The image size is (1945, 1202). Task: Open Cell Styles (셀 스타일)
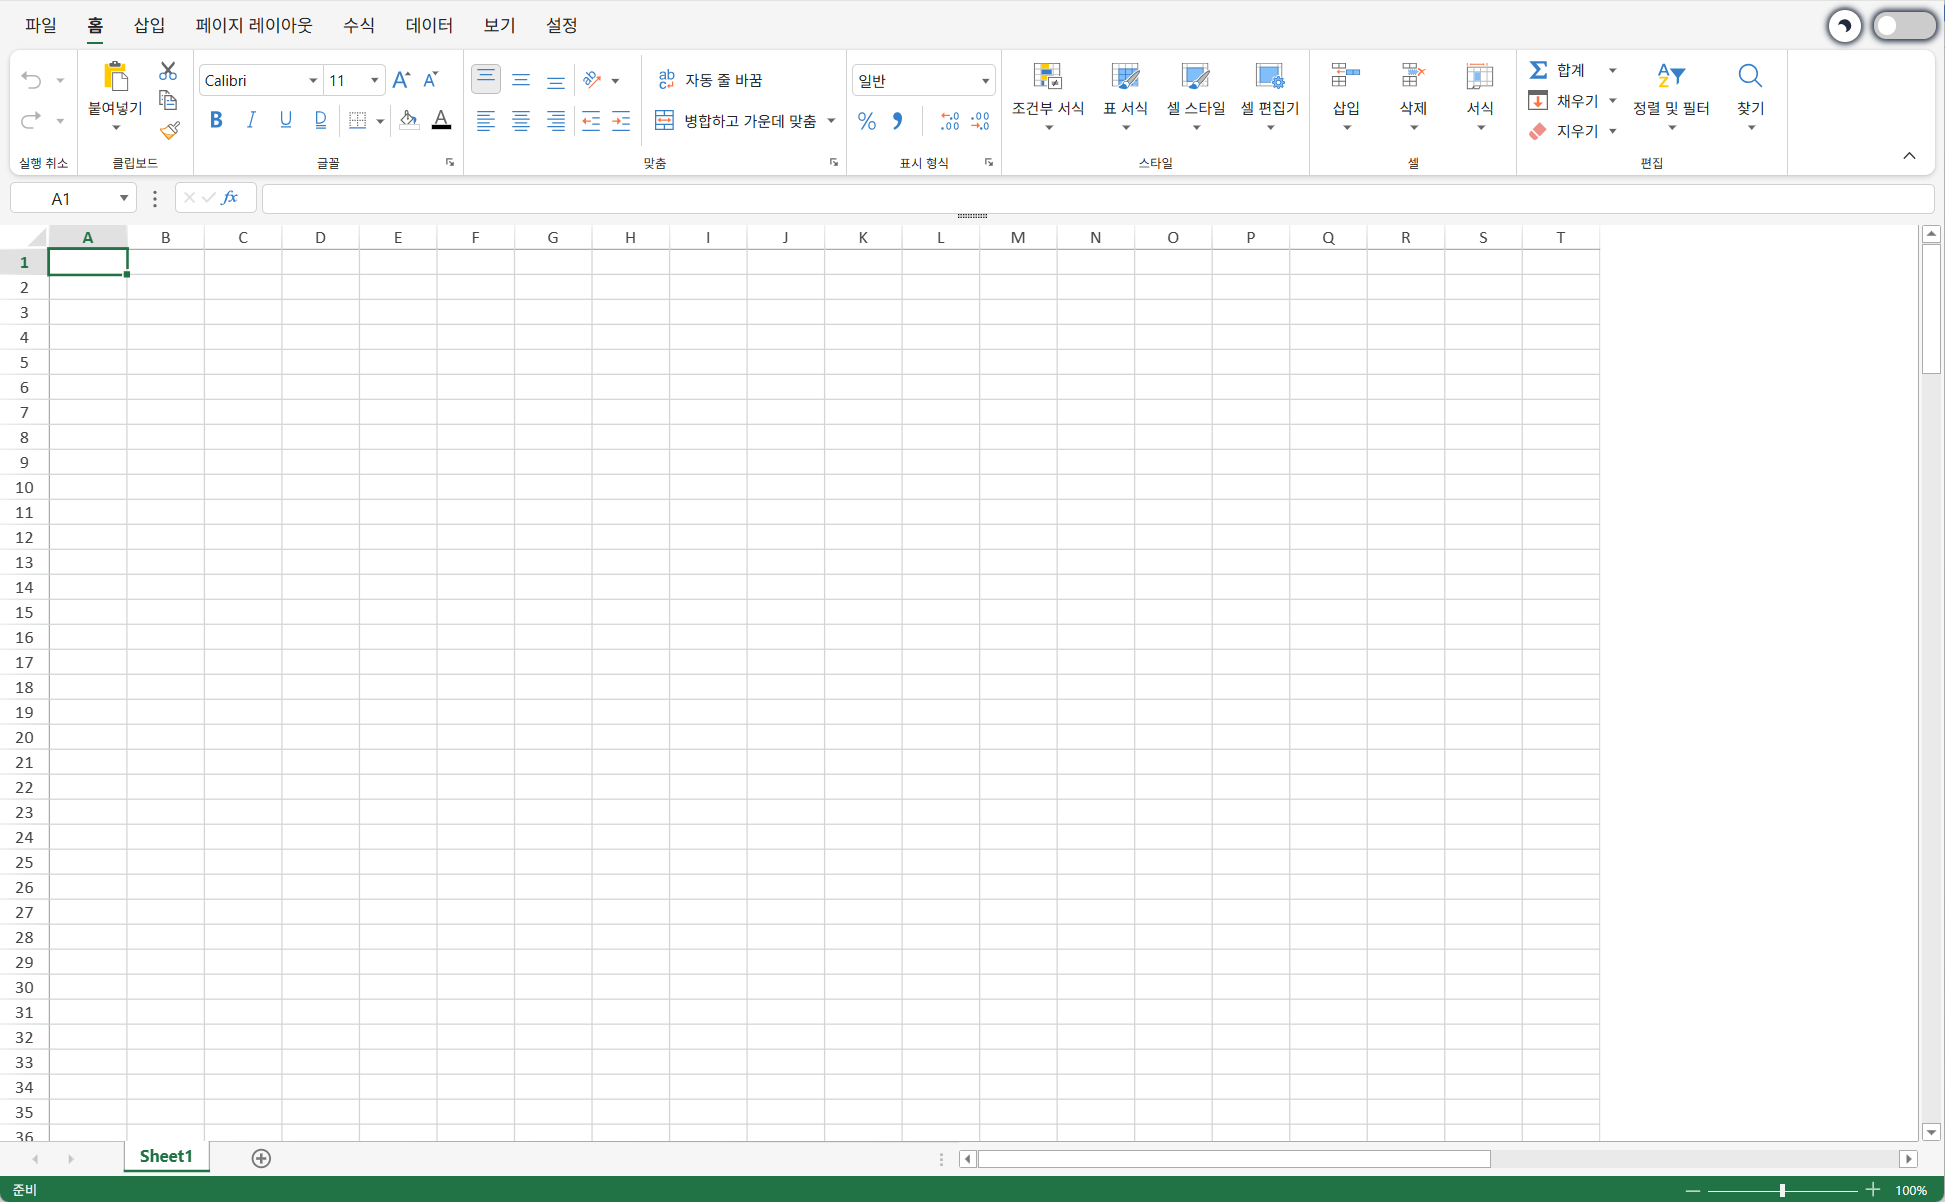click(x=1196, y=96)
